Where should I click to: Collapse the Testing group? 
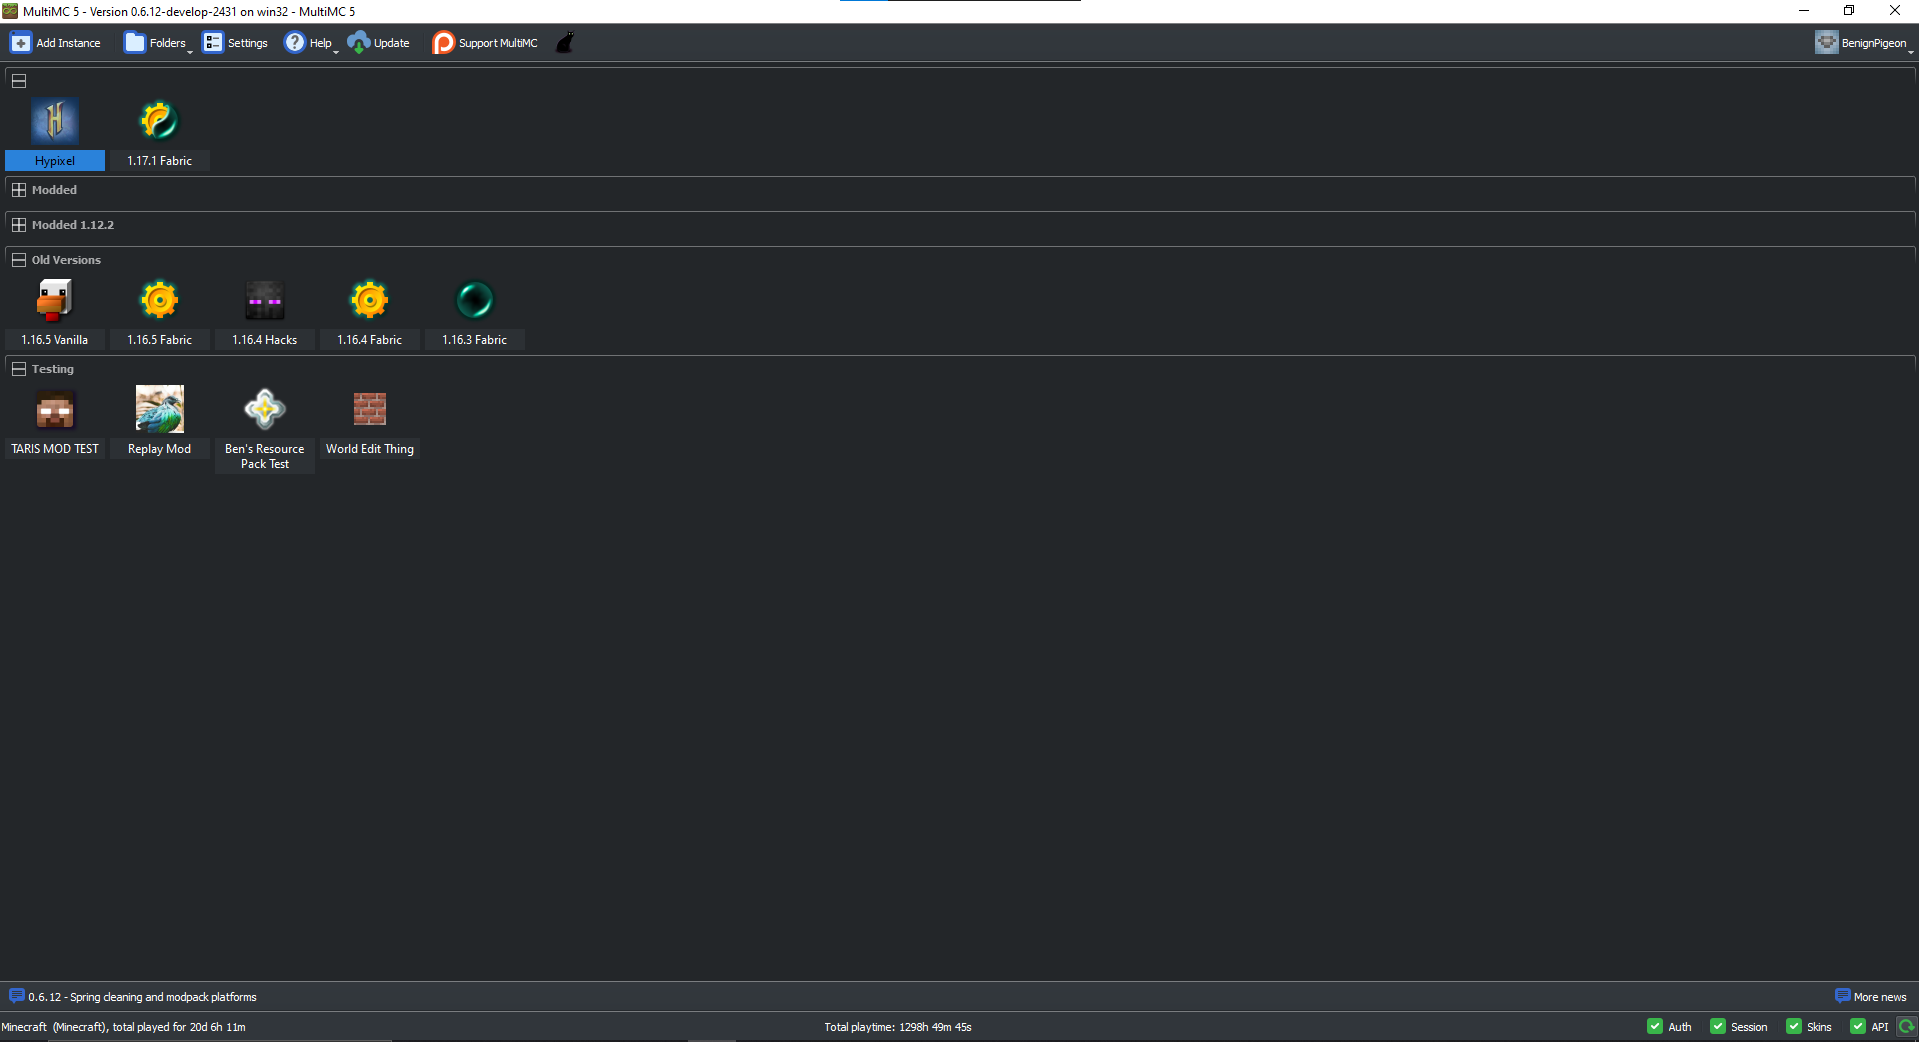(x=19, y=369)
